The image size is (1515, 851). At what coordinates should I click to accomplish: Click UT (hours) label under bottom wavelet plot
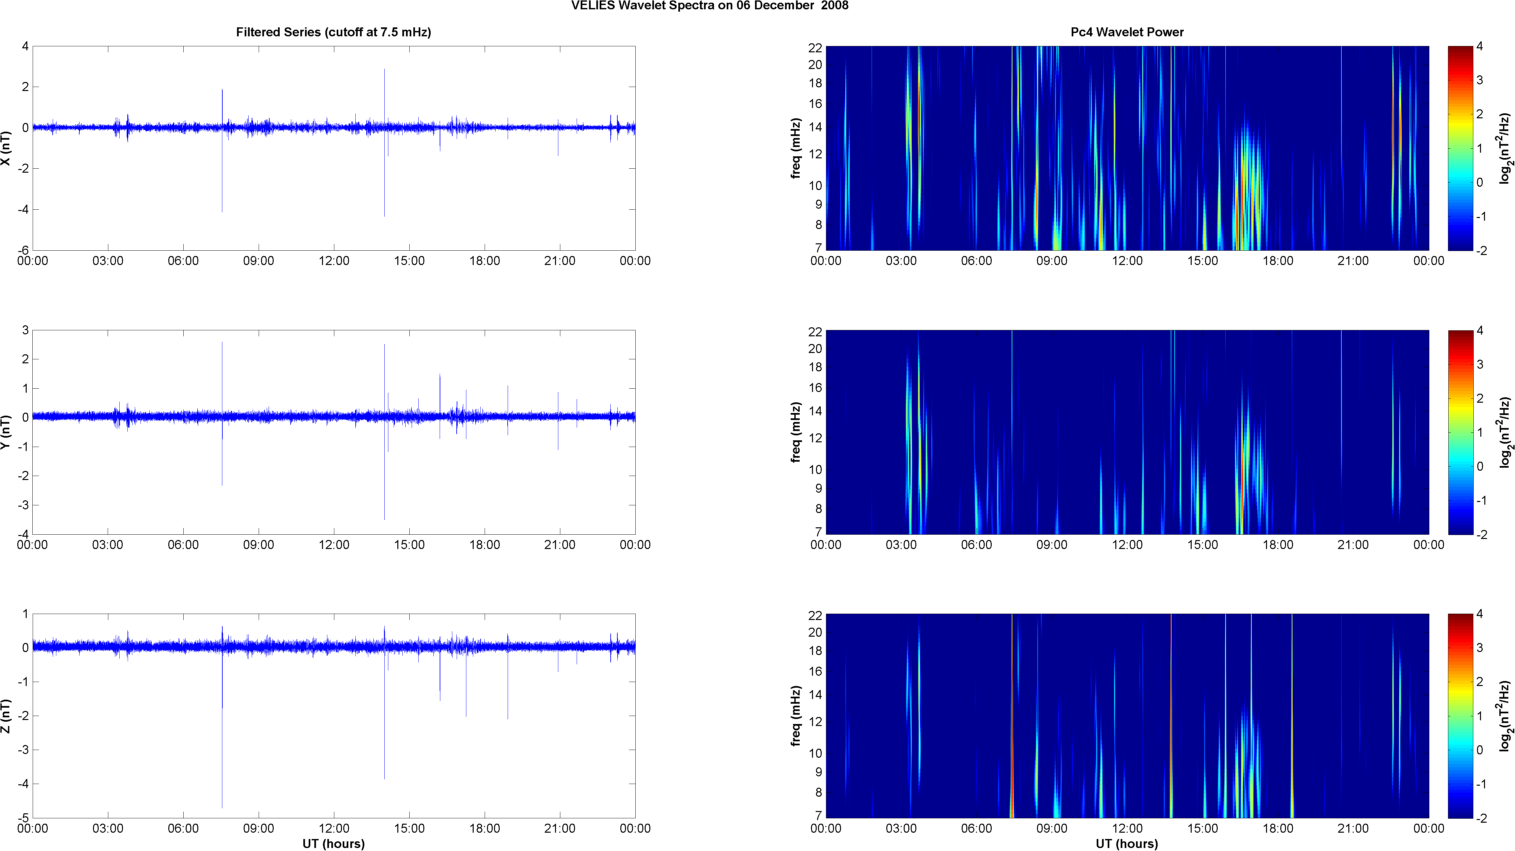pos(1126,844)
